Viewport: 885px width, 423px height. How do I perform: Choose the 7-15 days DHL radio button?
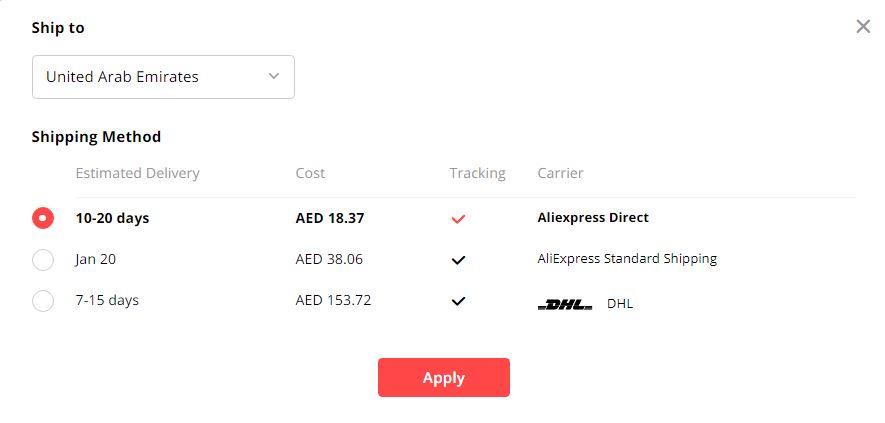pos(43,300)
